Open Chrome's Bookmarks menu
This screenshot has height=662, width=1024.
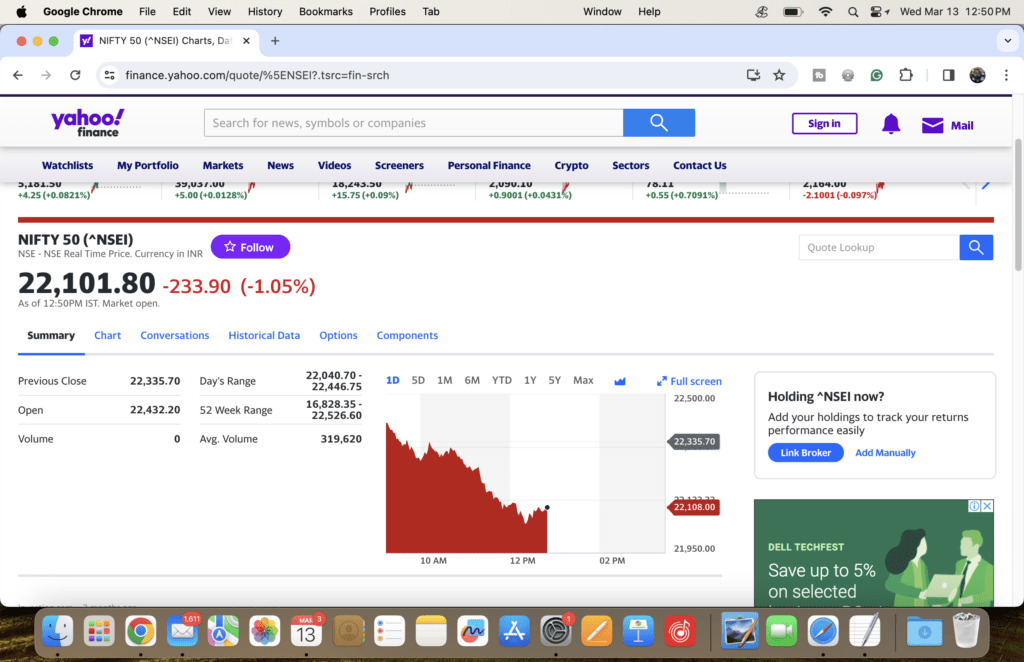pos(325,12)
